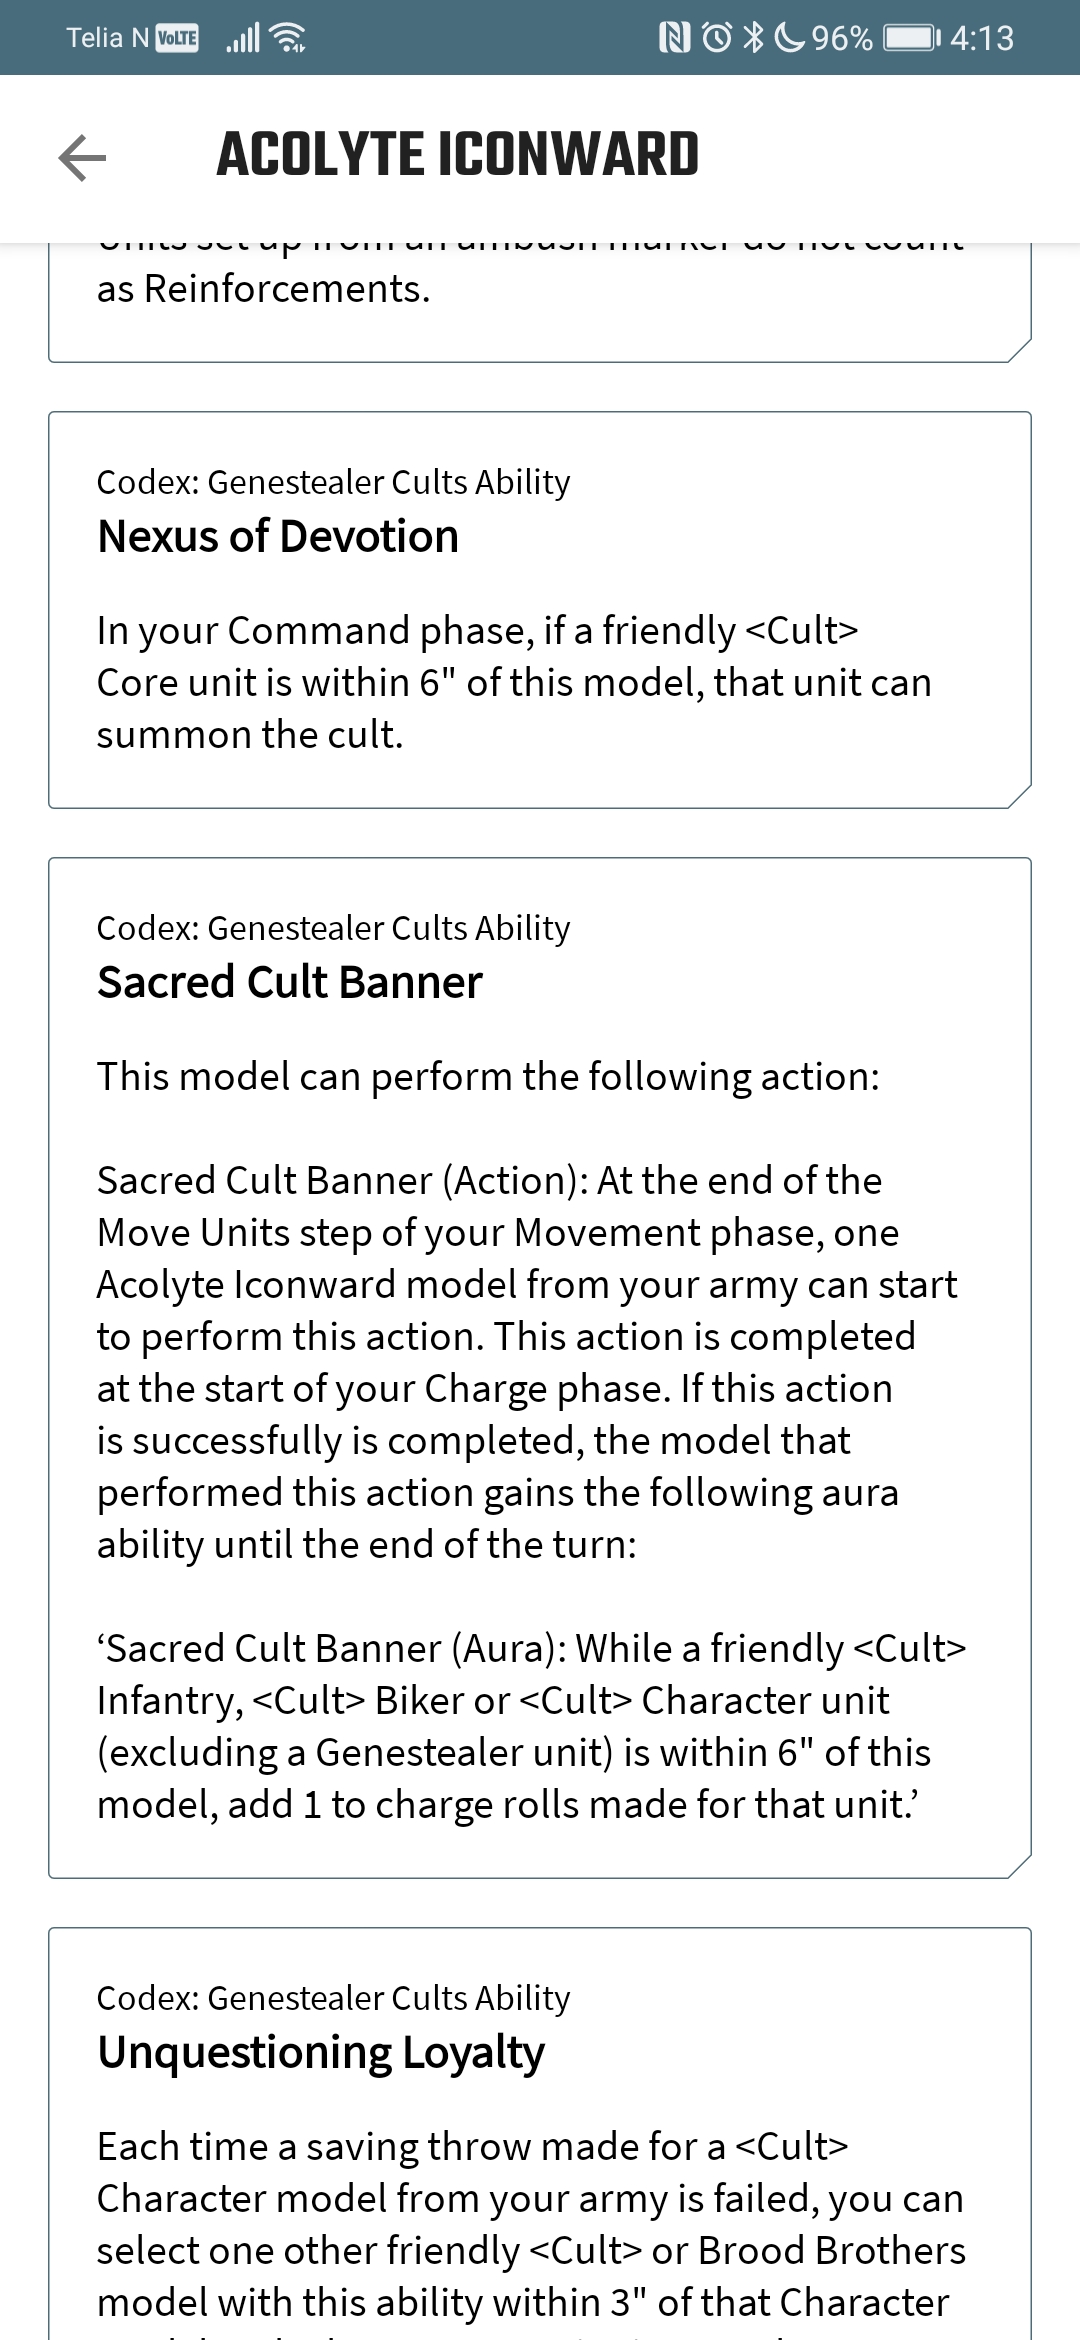Tap the 96% battery percentage text
Viewport: 1080px width, 2340px height.
click(842, 38)
